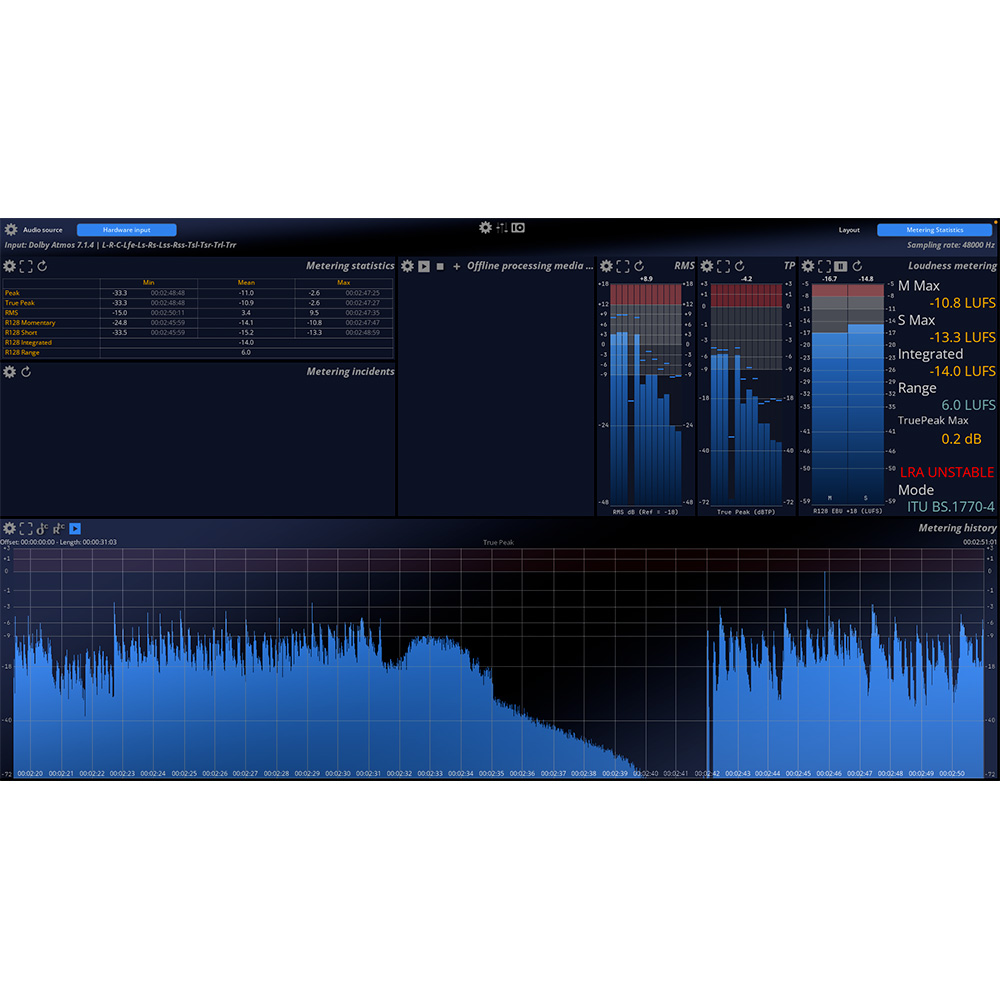Image resolution: width=1000 pixels, height=1000 pixels.
Task: Maximize the Metering statistics panel
Action: point(26,266)
